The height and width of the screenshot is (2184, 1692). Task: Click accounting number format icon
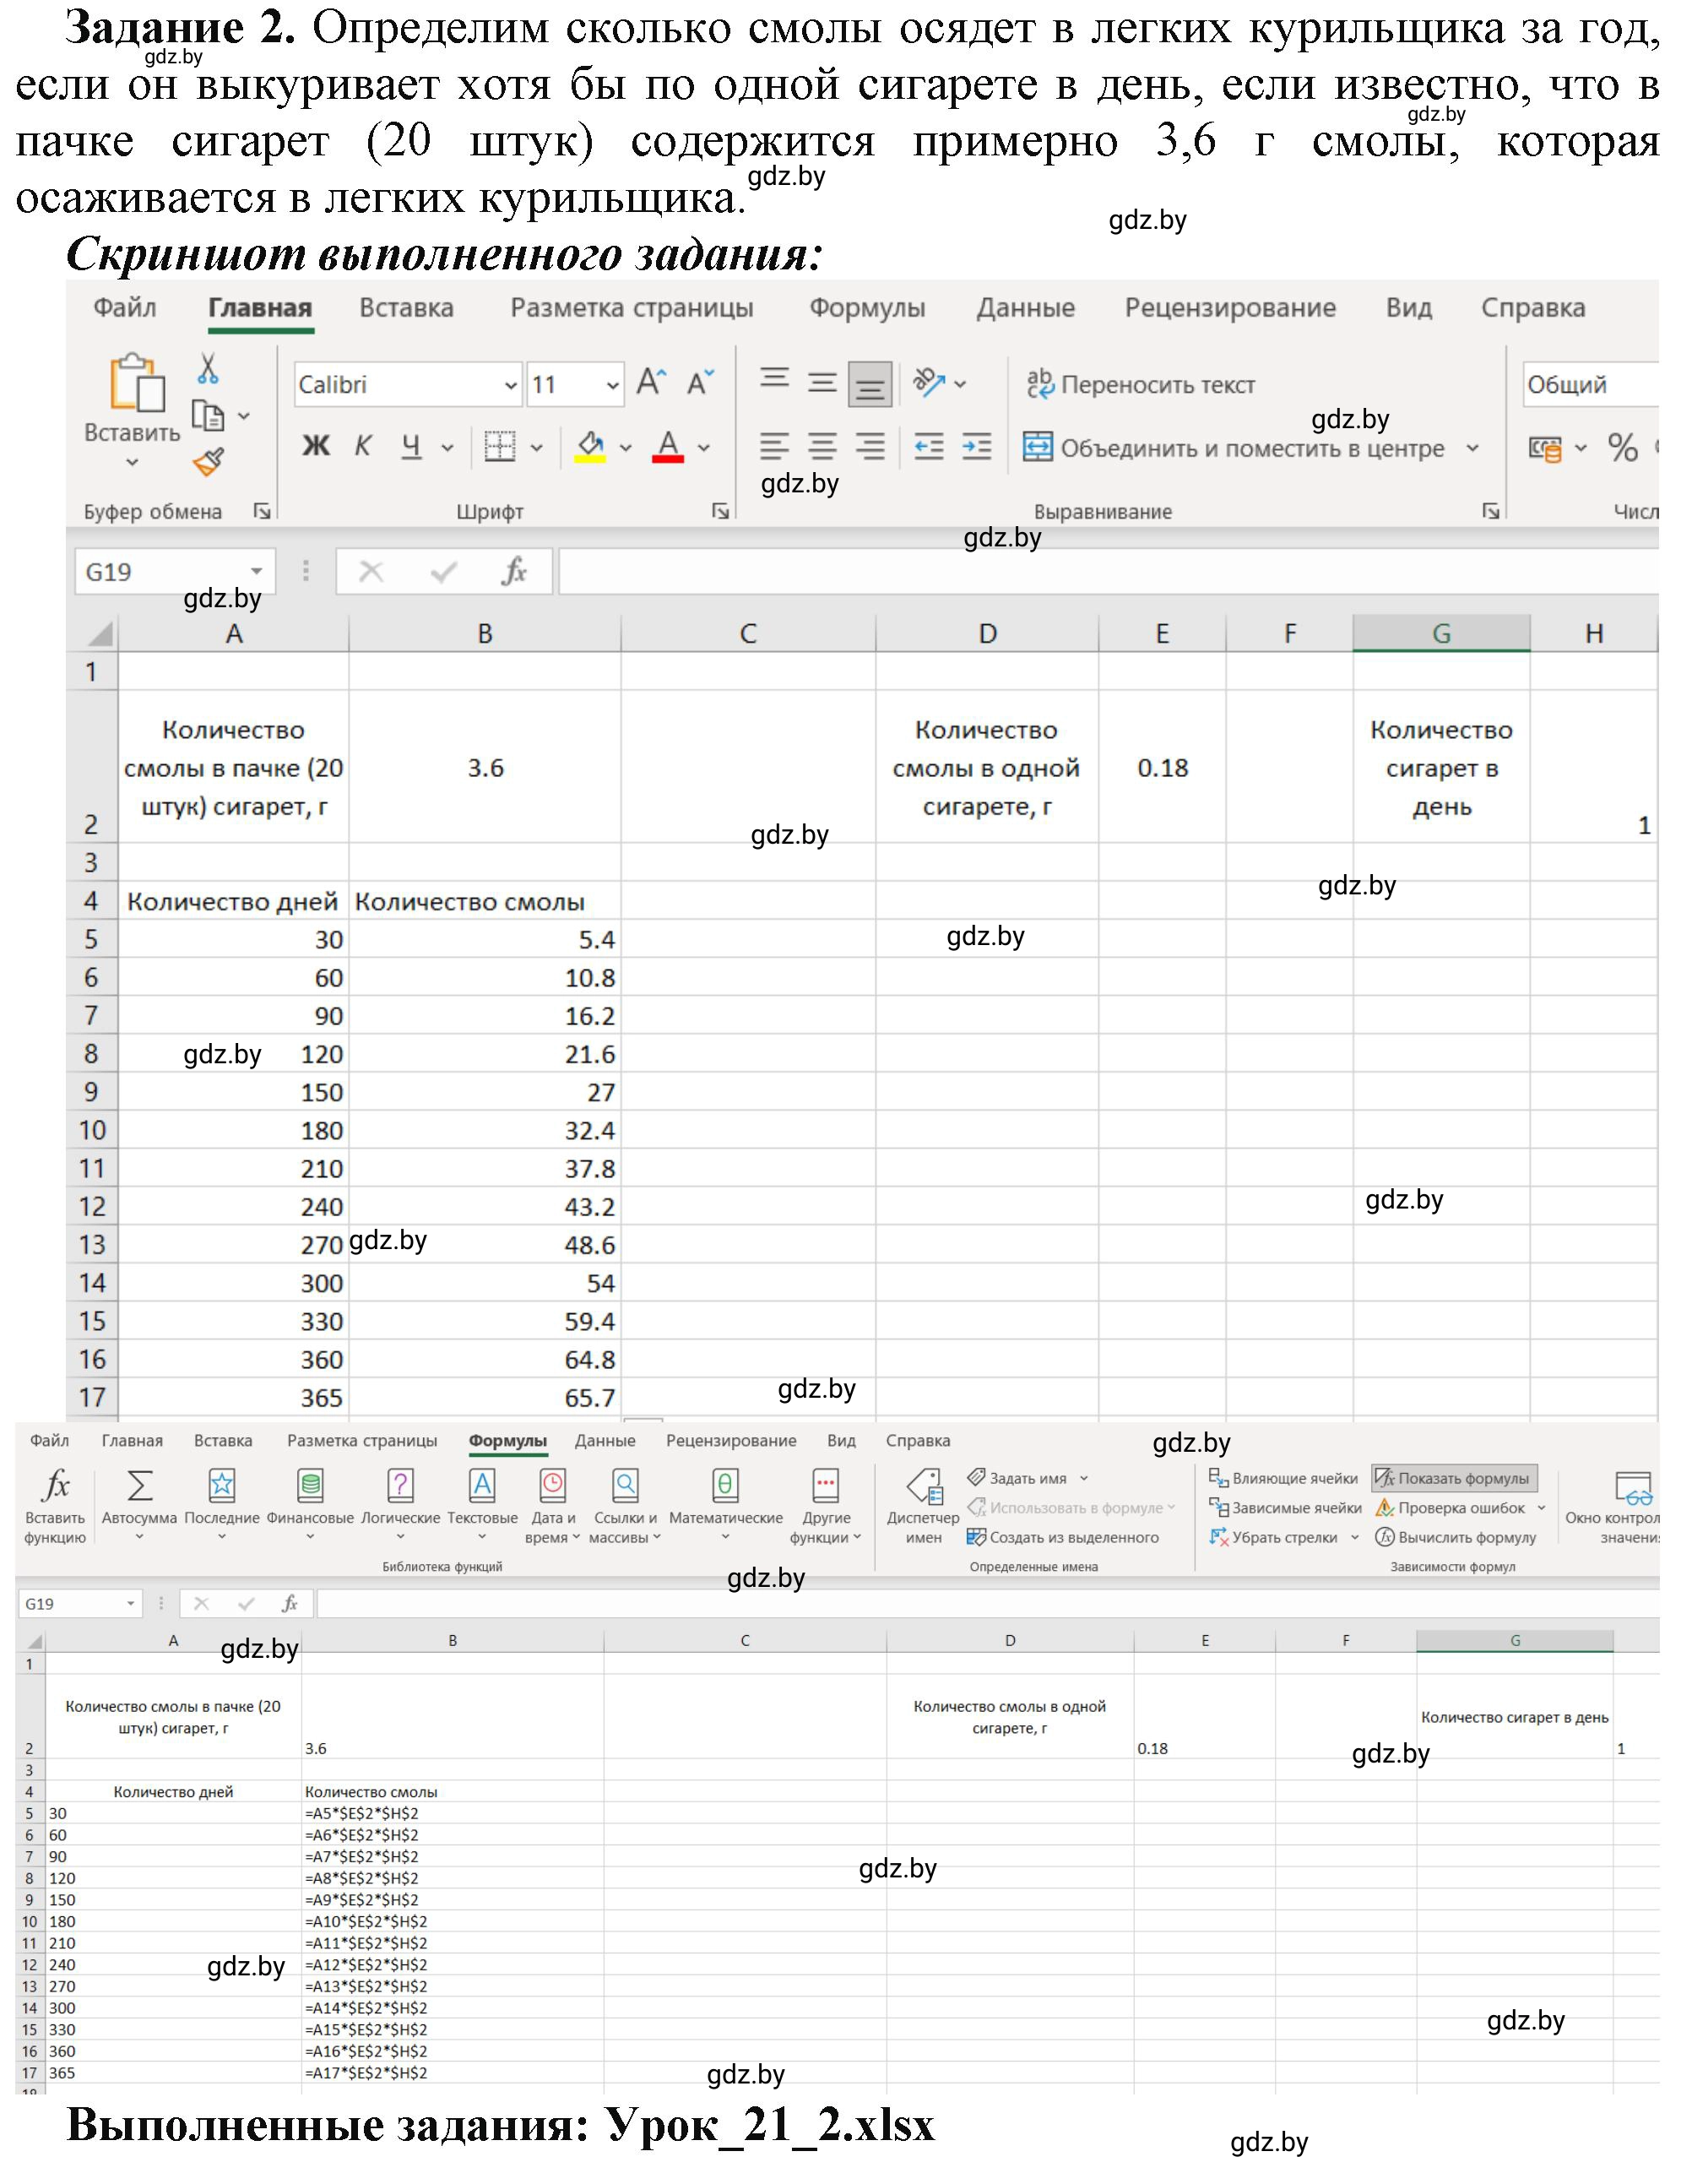tap(1545, 448)
